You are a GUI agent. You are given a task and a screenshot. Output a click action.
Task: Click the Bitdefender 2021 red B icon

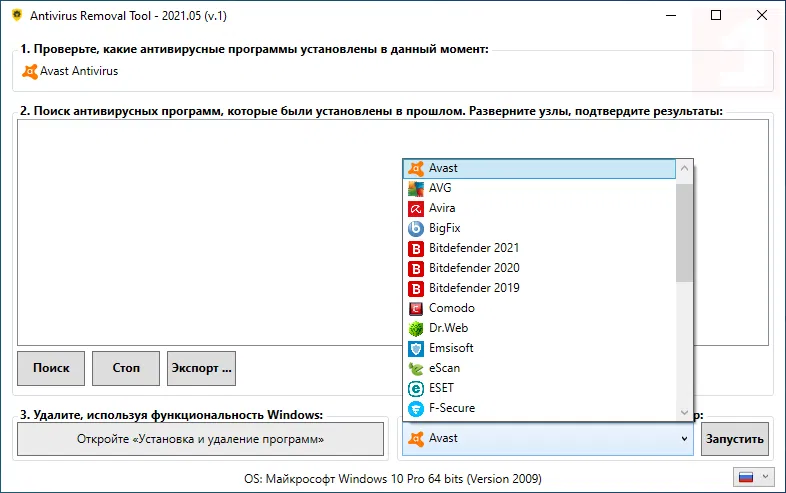point(416,249)
